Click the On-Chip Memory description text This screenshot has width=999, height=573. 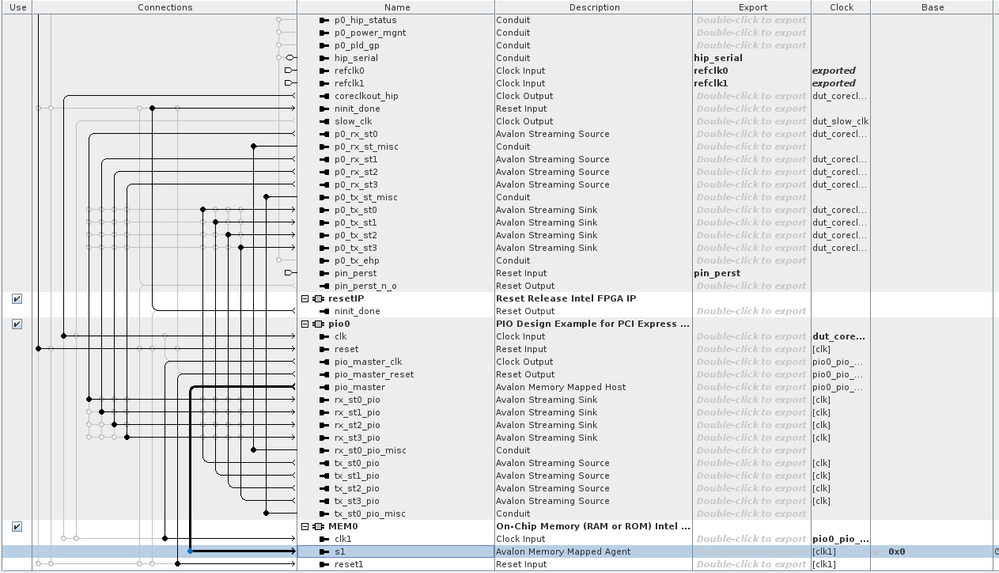[593, 526]
